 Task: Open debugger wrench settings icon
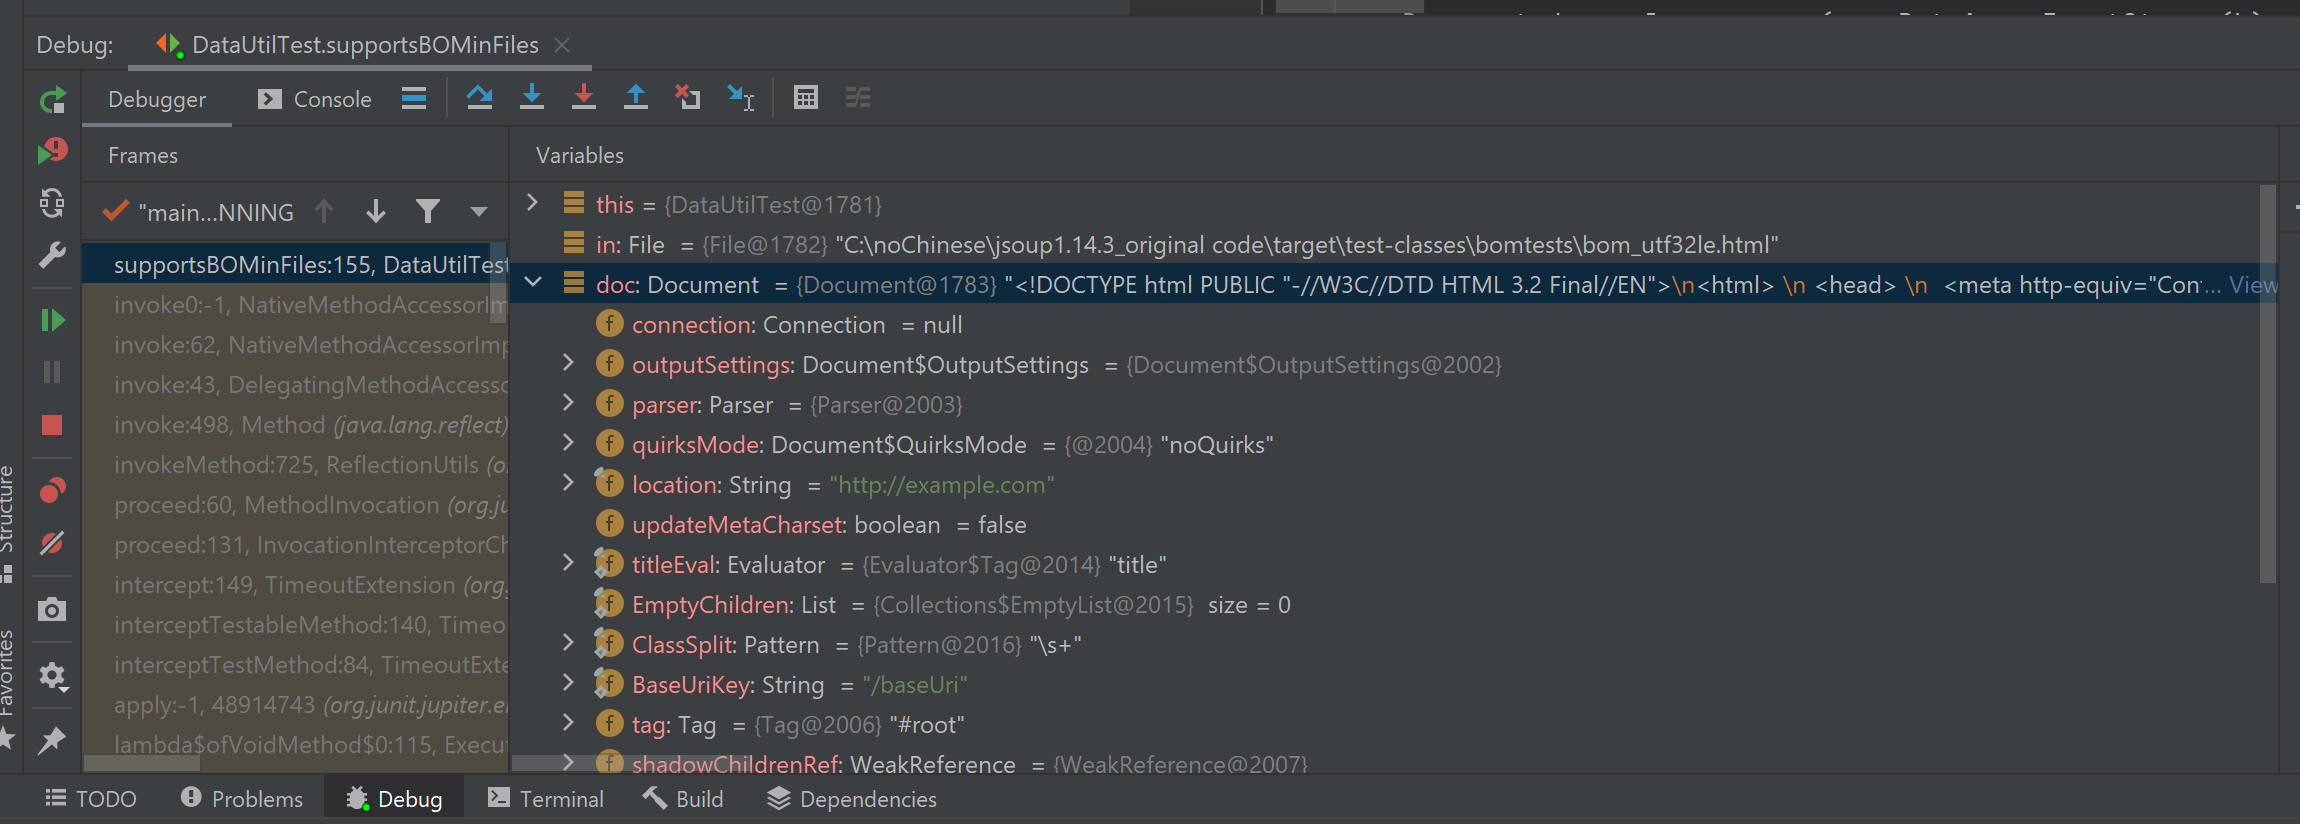point(52,255)
